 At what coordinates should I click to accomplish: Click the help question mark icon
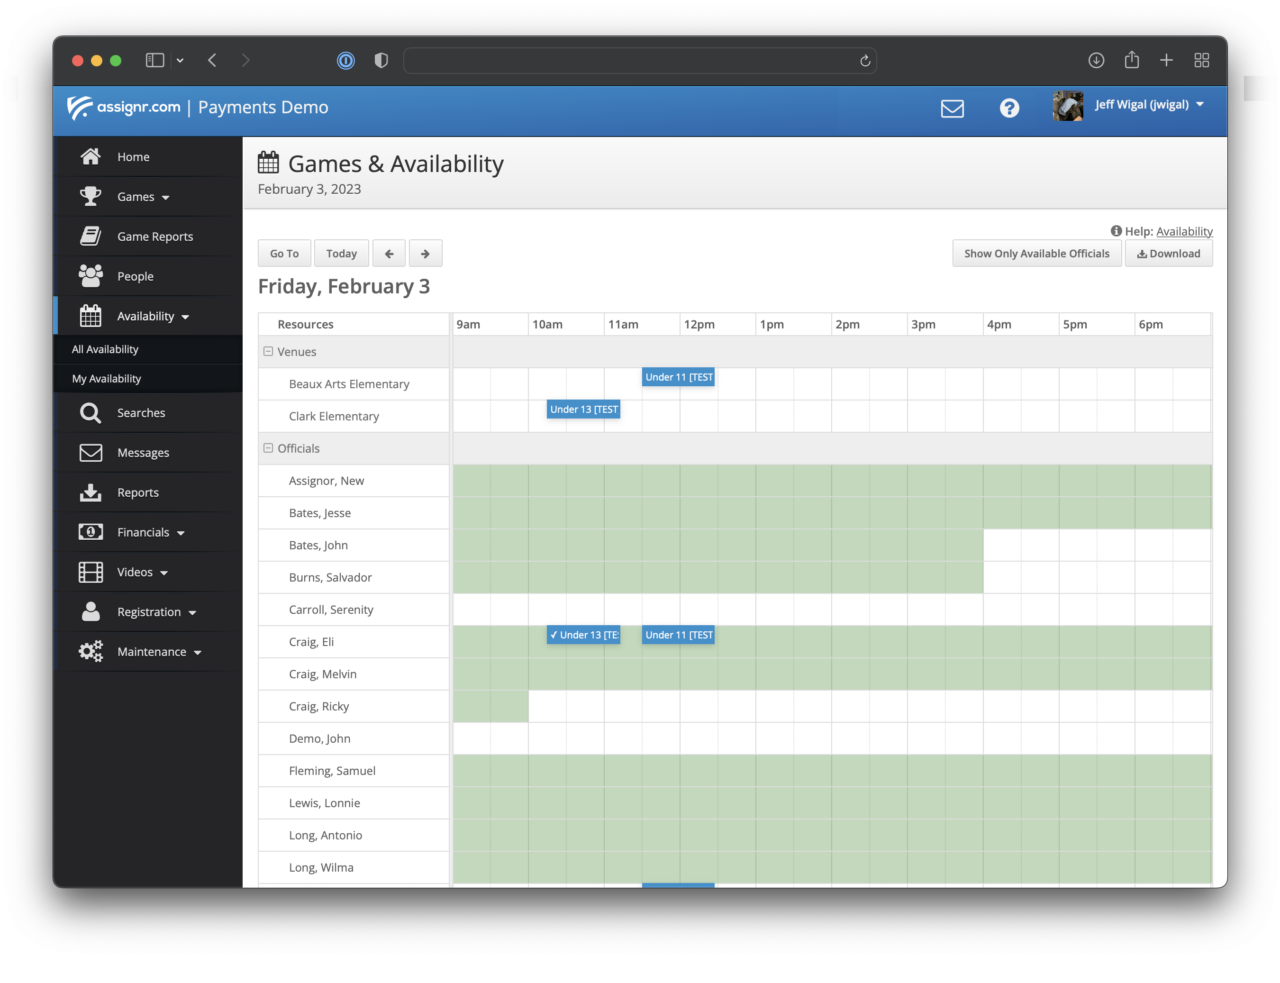point(1009,108)
